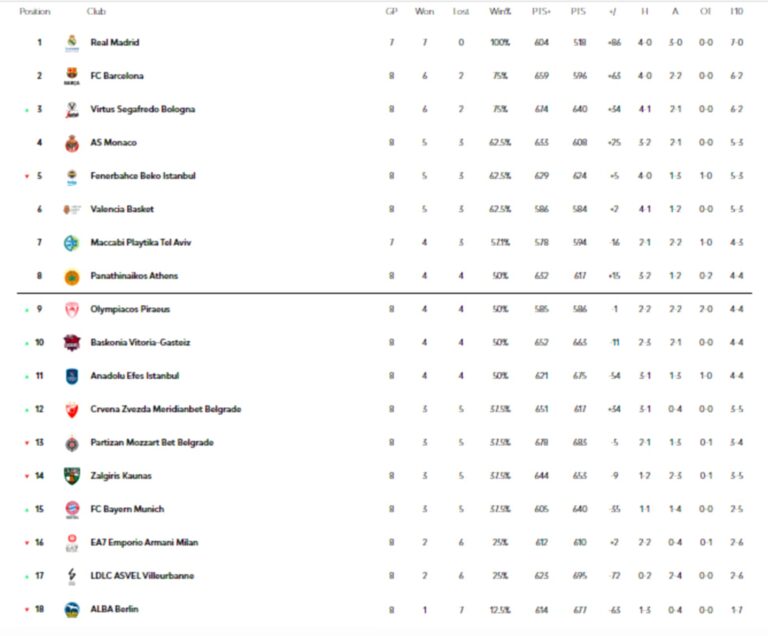768x636 pixels.
Task: Click the Virtus Segafredo Bologna logo
Action: [71, 110]
